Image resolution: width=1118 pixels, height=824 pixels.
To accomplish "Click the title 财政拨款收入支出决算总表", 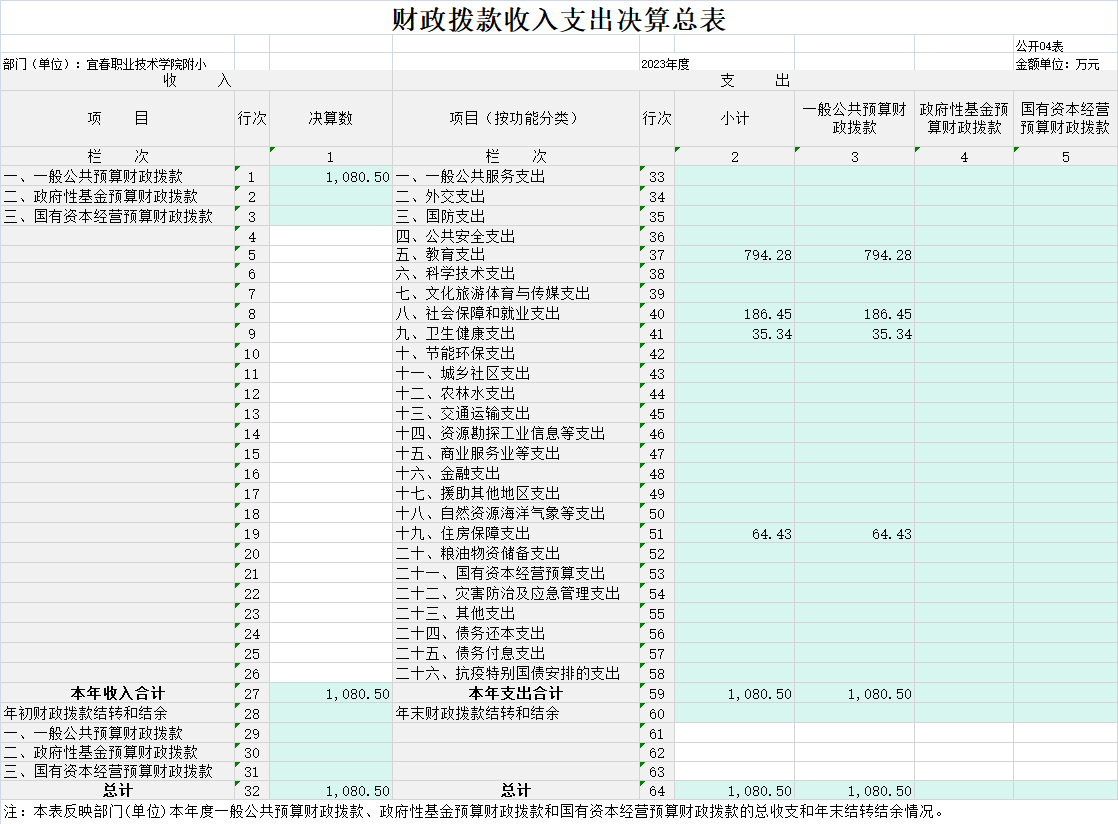I will click(559, 19).
